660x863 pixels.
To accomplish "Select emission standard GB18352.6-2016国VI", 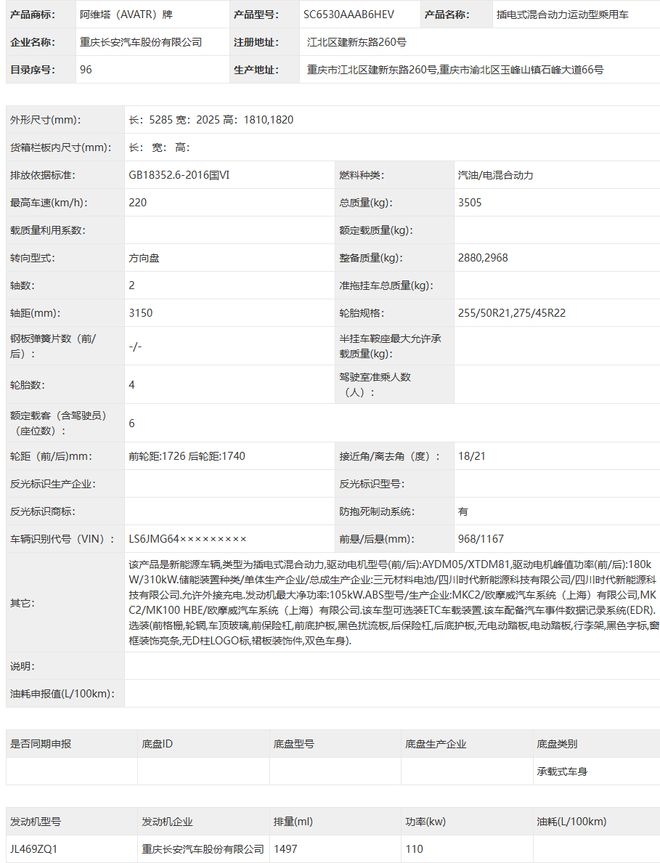I will click(x=179, y=175).
